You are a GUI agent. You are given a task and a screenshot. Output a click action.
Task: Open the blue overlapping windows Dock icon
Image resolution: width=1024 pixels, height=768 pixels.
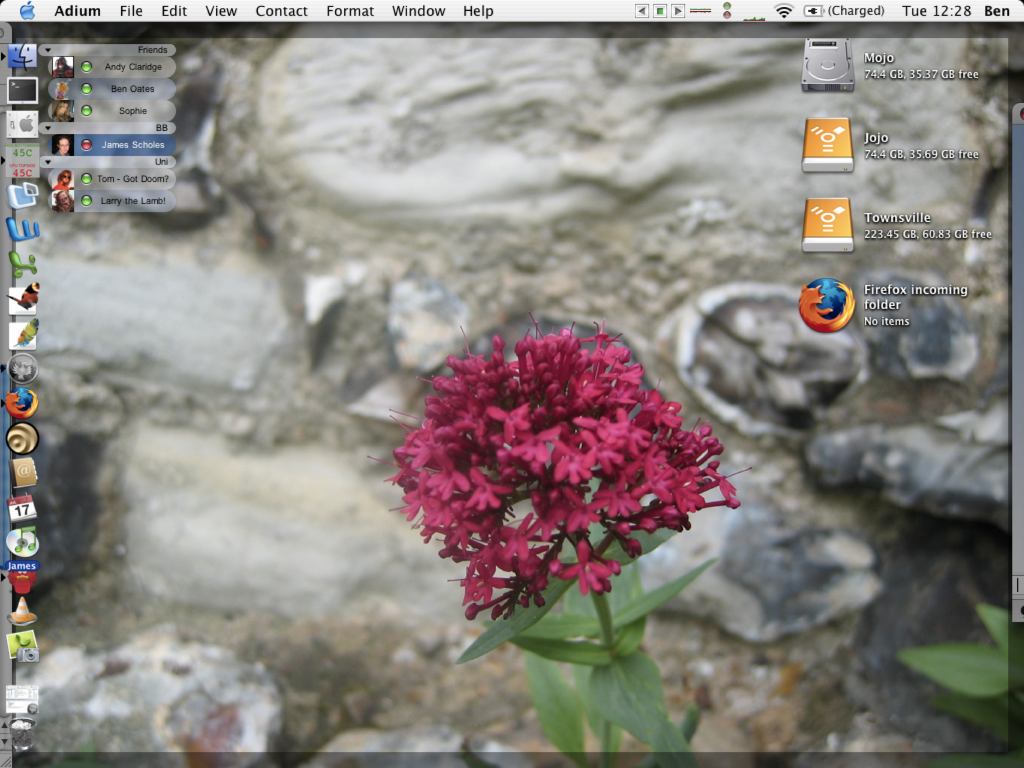pyautogui.click(x=22, y=195)
